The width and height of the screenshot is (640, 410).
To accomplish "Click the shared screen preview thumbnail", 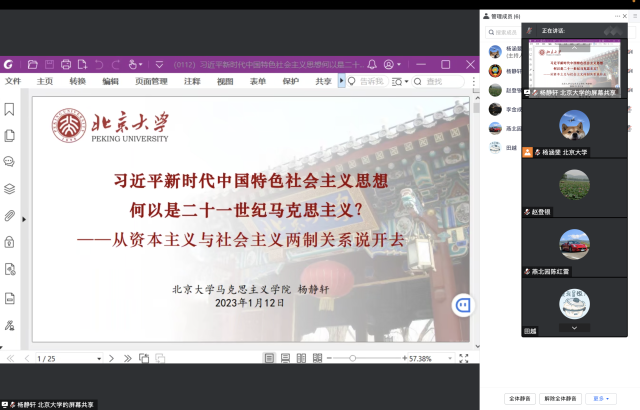I will (574, 68).
